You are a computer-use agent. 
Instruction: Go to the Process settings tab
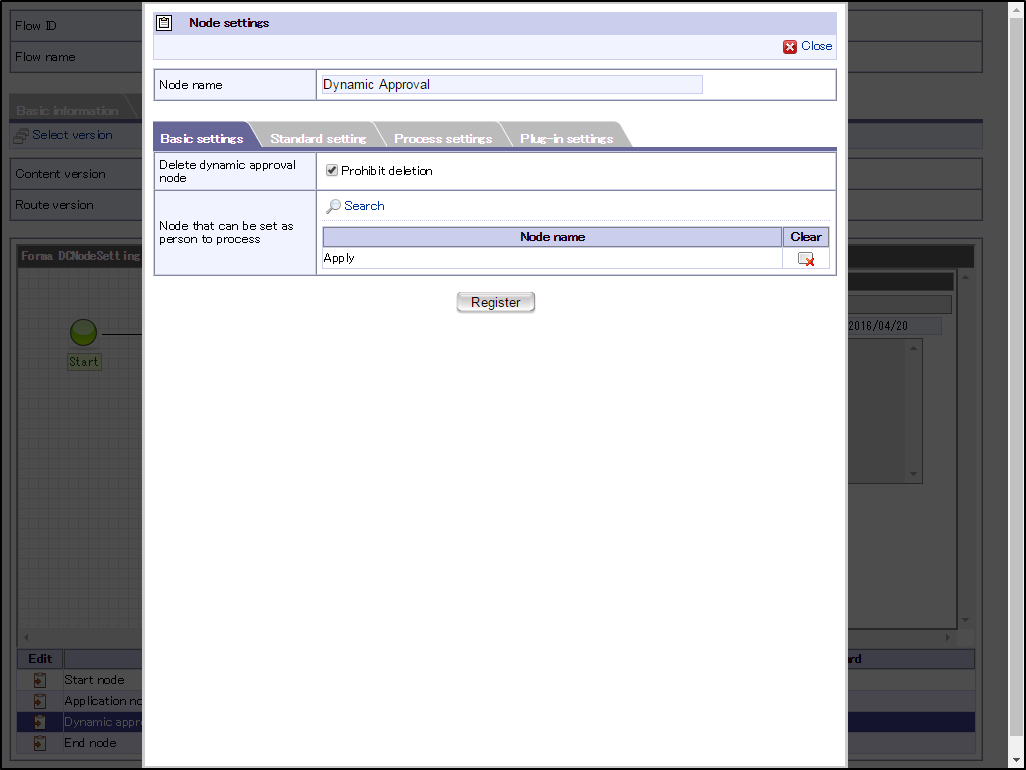click(x=442, y=138)
